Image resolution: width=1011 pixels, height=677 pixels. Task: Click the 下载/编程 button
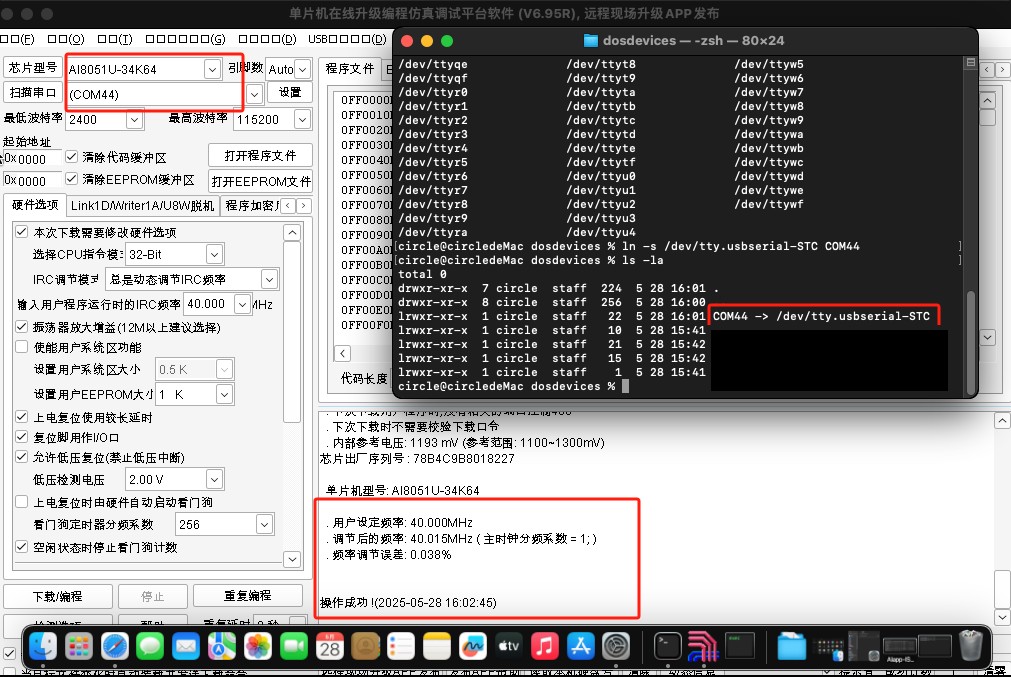58,596
